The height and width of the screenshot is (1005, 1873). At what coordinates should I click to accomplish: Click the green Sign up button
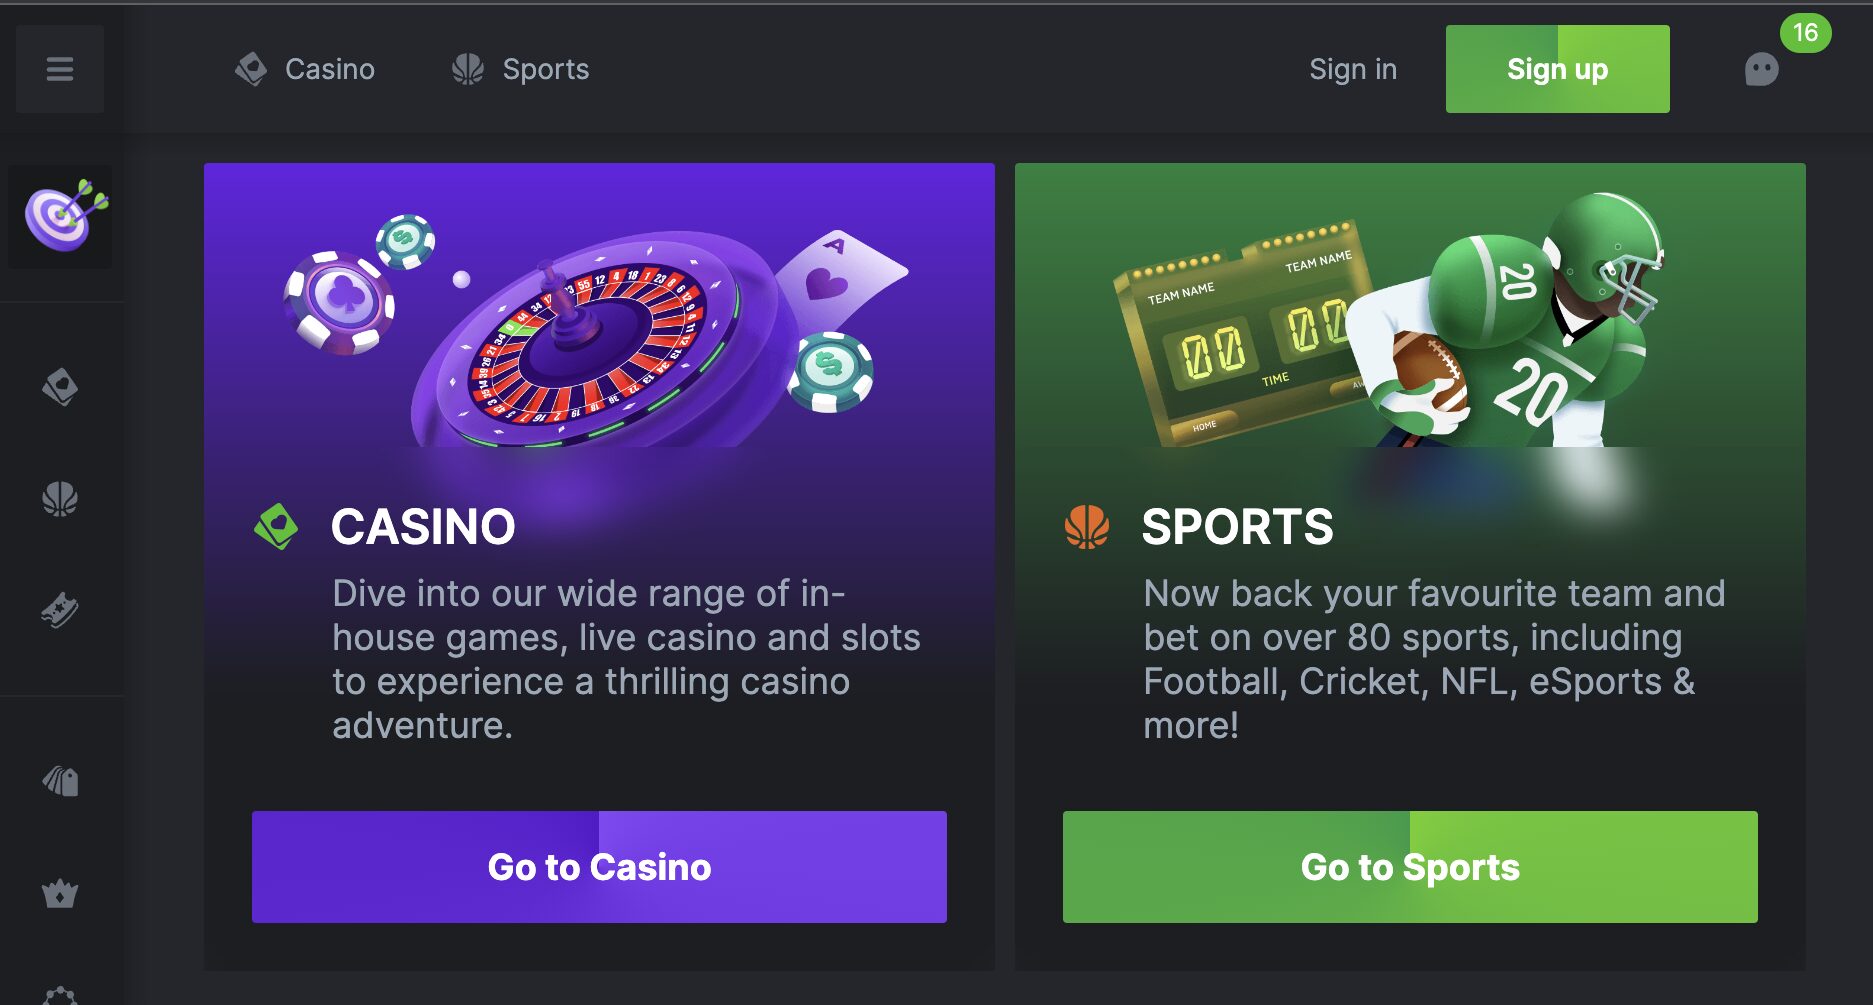pyautogui.click(x=1557, y=69)
